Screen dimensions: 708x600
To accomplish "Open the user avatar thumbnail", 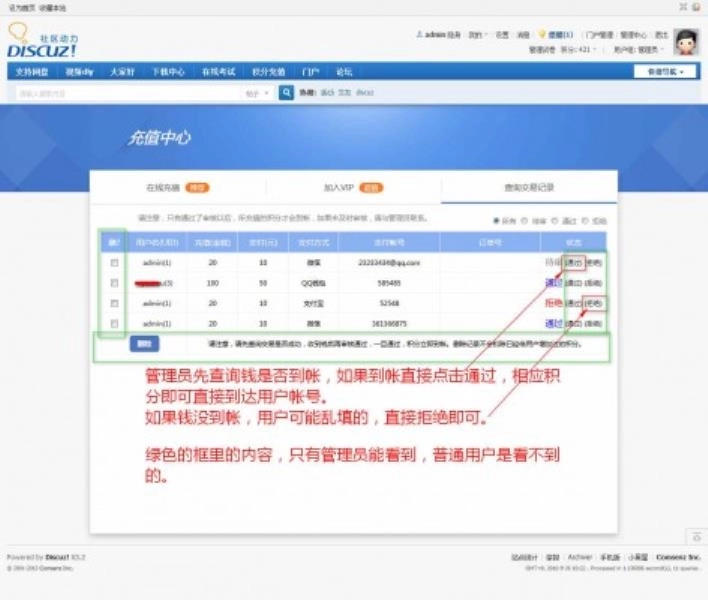I will click(686, 42).
